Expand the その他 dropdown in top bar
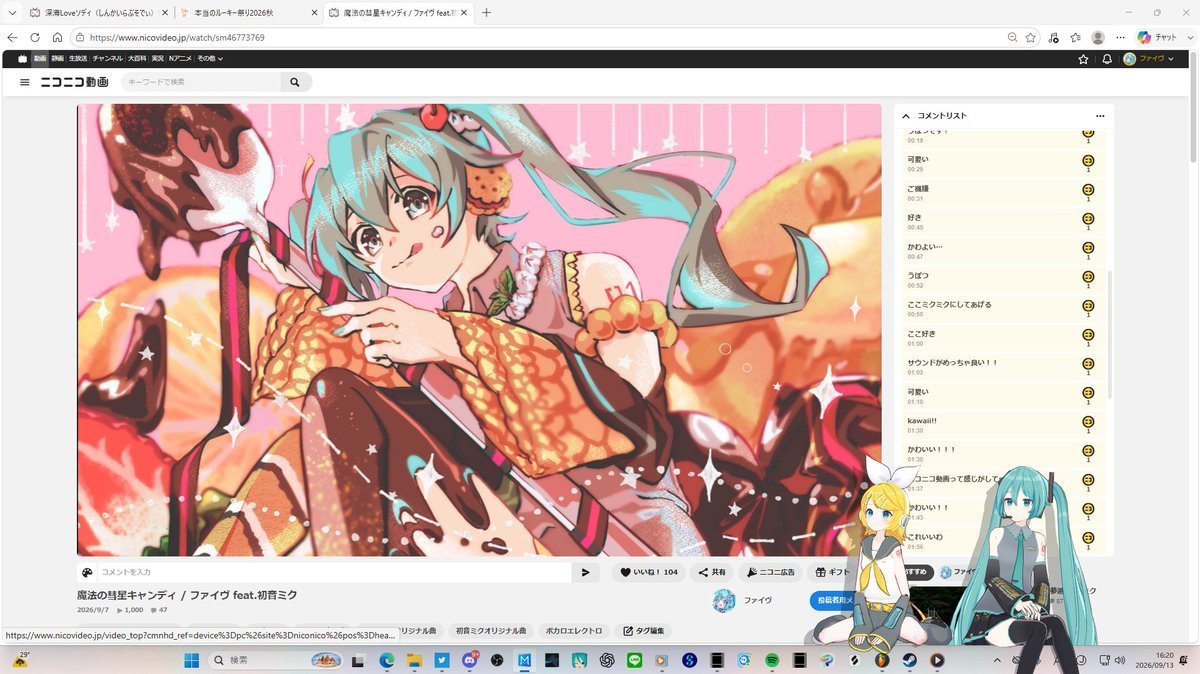 pos(210,59)
